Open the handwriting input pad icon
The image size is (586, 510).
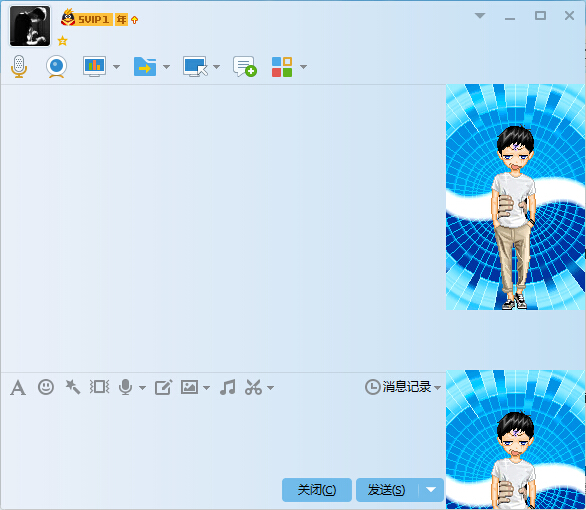[163, 387]
